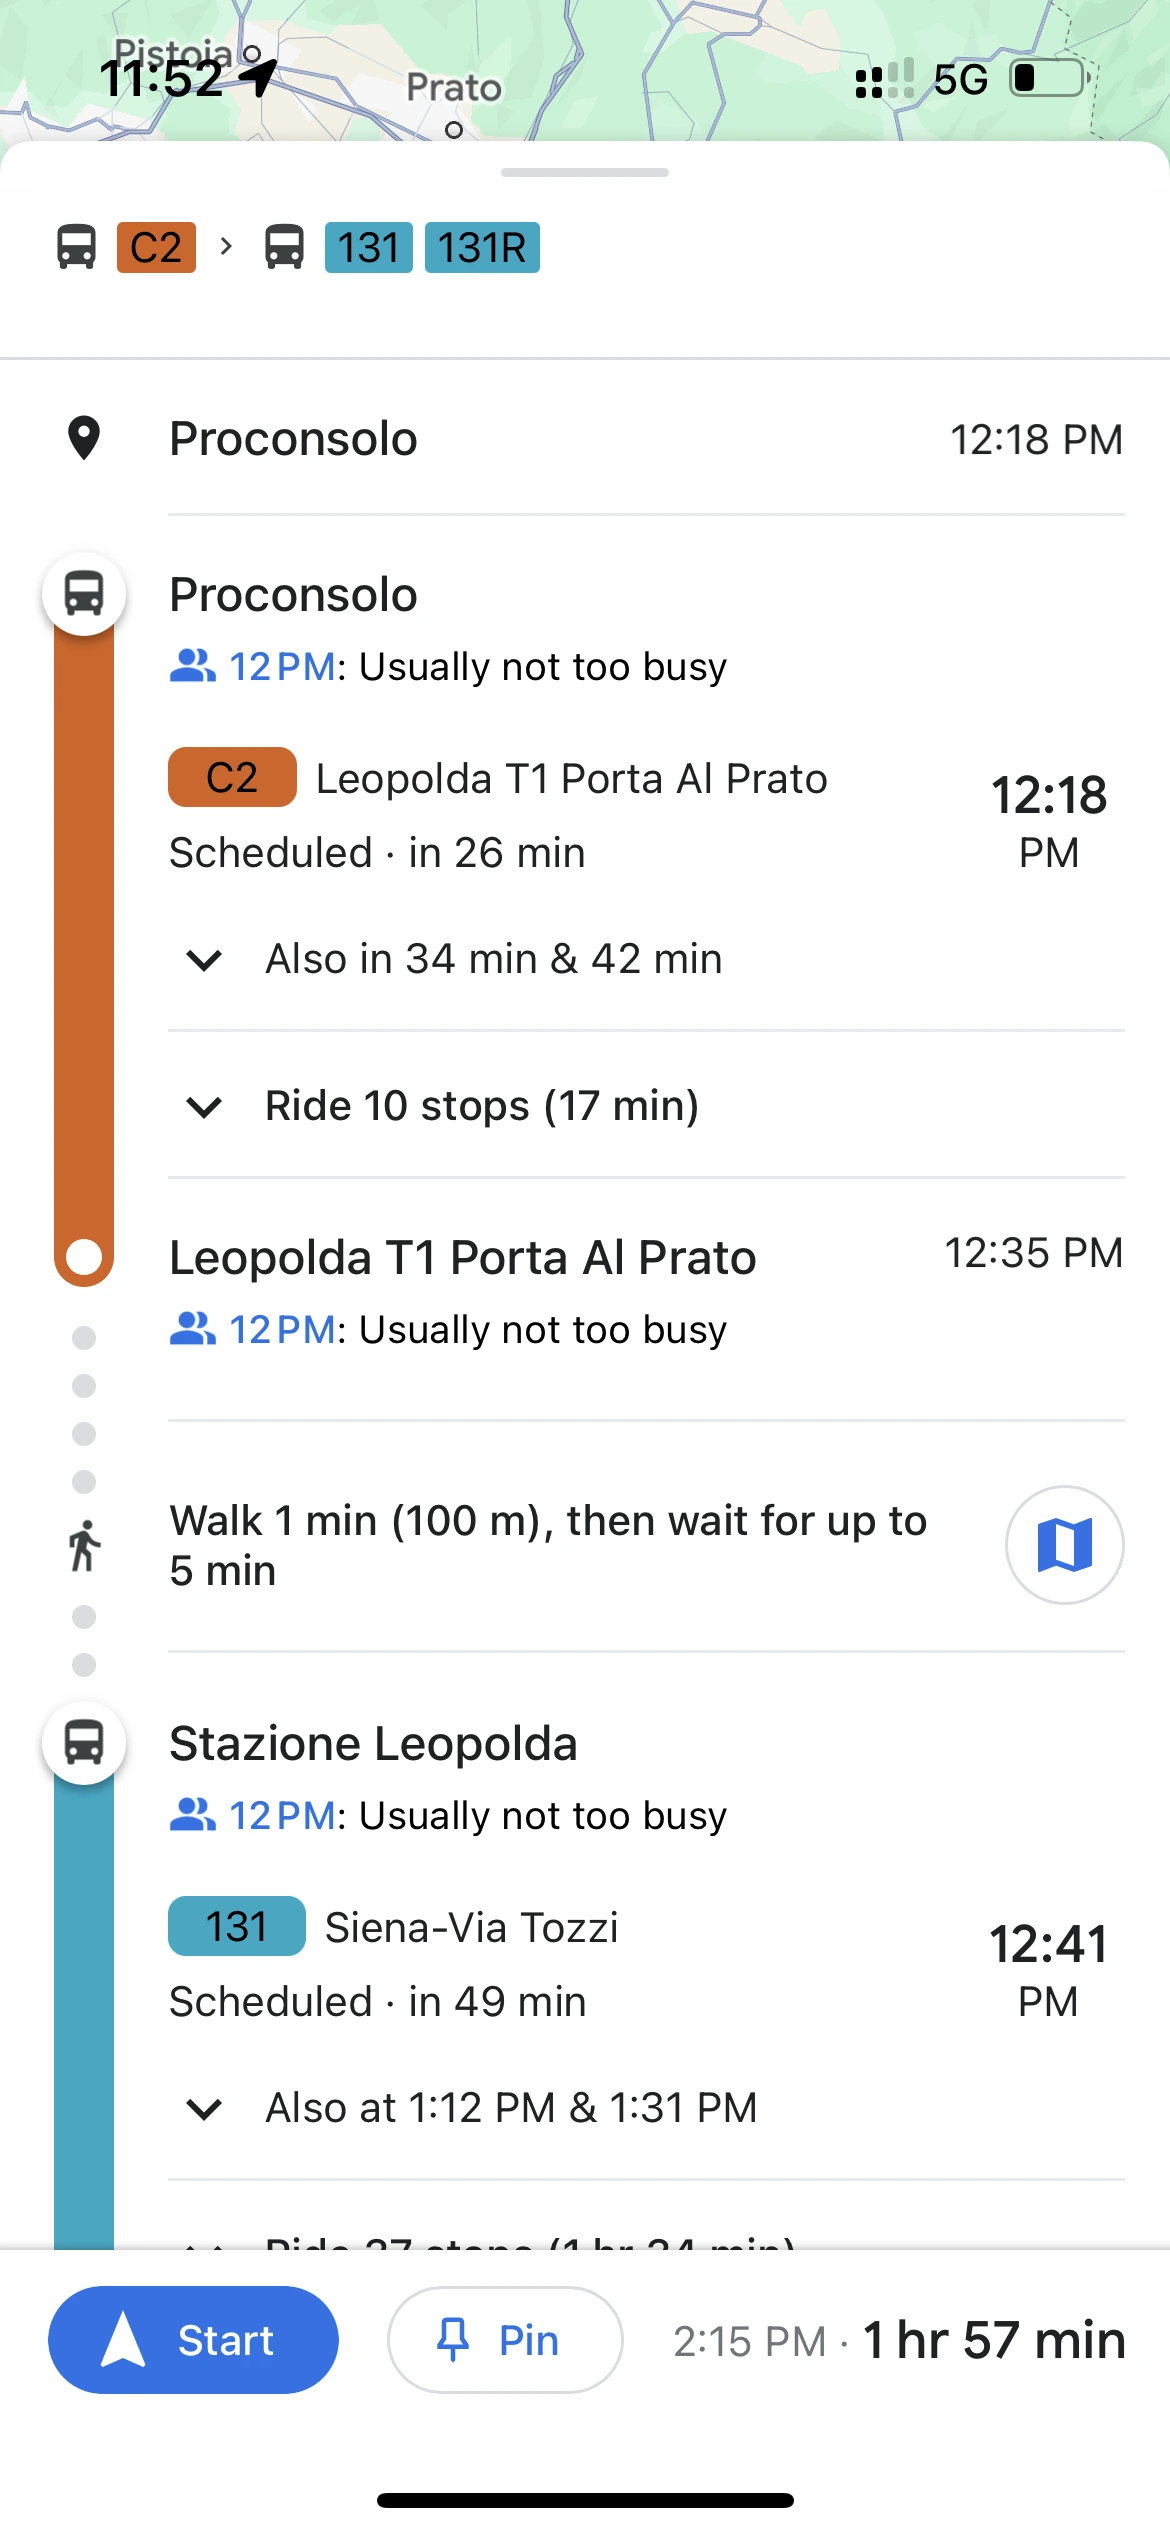Select the orange C2 route badge in header
The image size is (1170, 2532).
coord(156,247)
